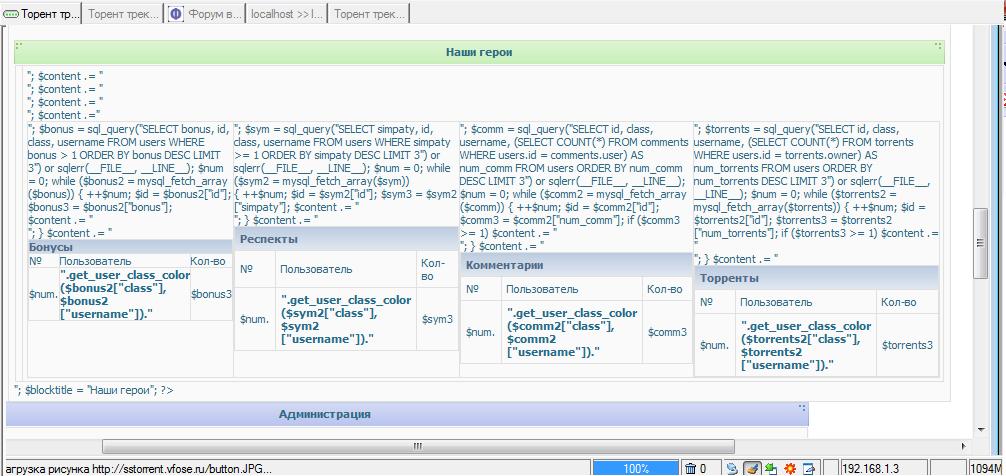1006x476 pixels.
Task: Select the last Торент трек tab
Action: coord(368,14)
